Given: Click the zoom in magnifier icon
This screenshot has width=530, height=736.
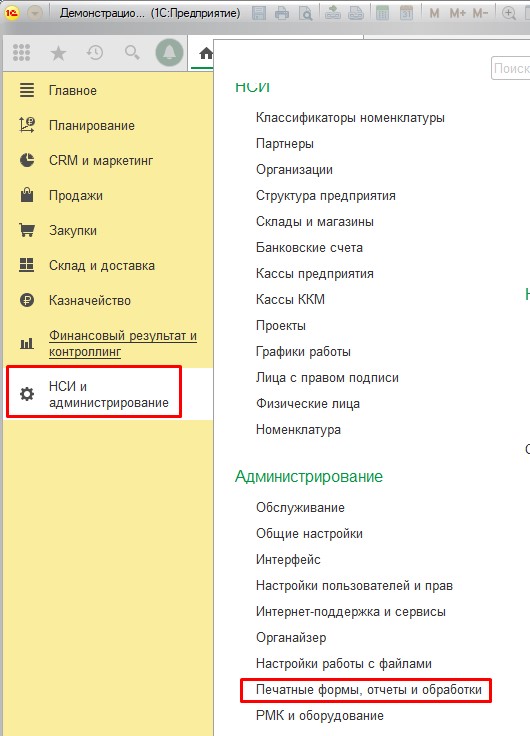Looking at the screenshot, I should coord(509,13).
